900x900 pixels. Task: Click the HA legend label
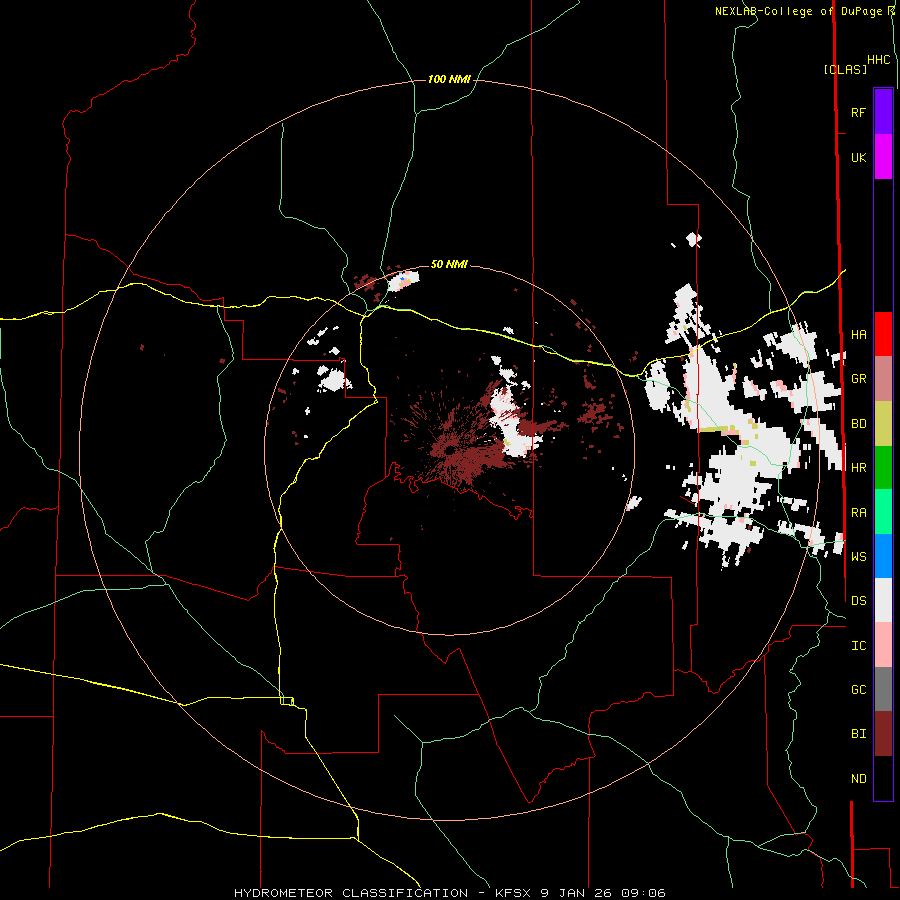point(858,334)
